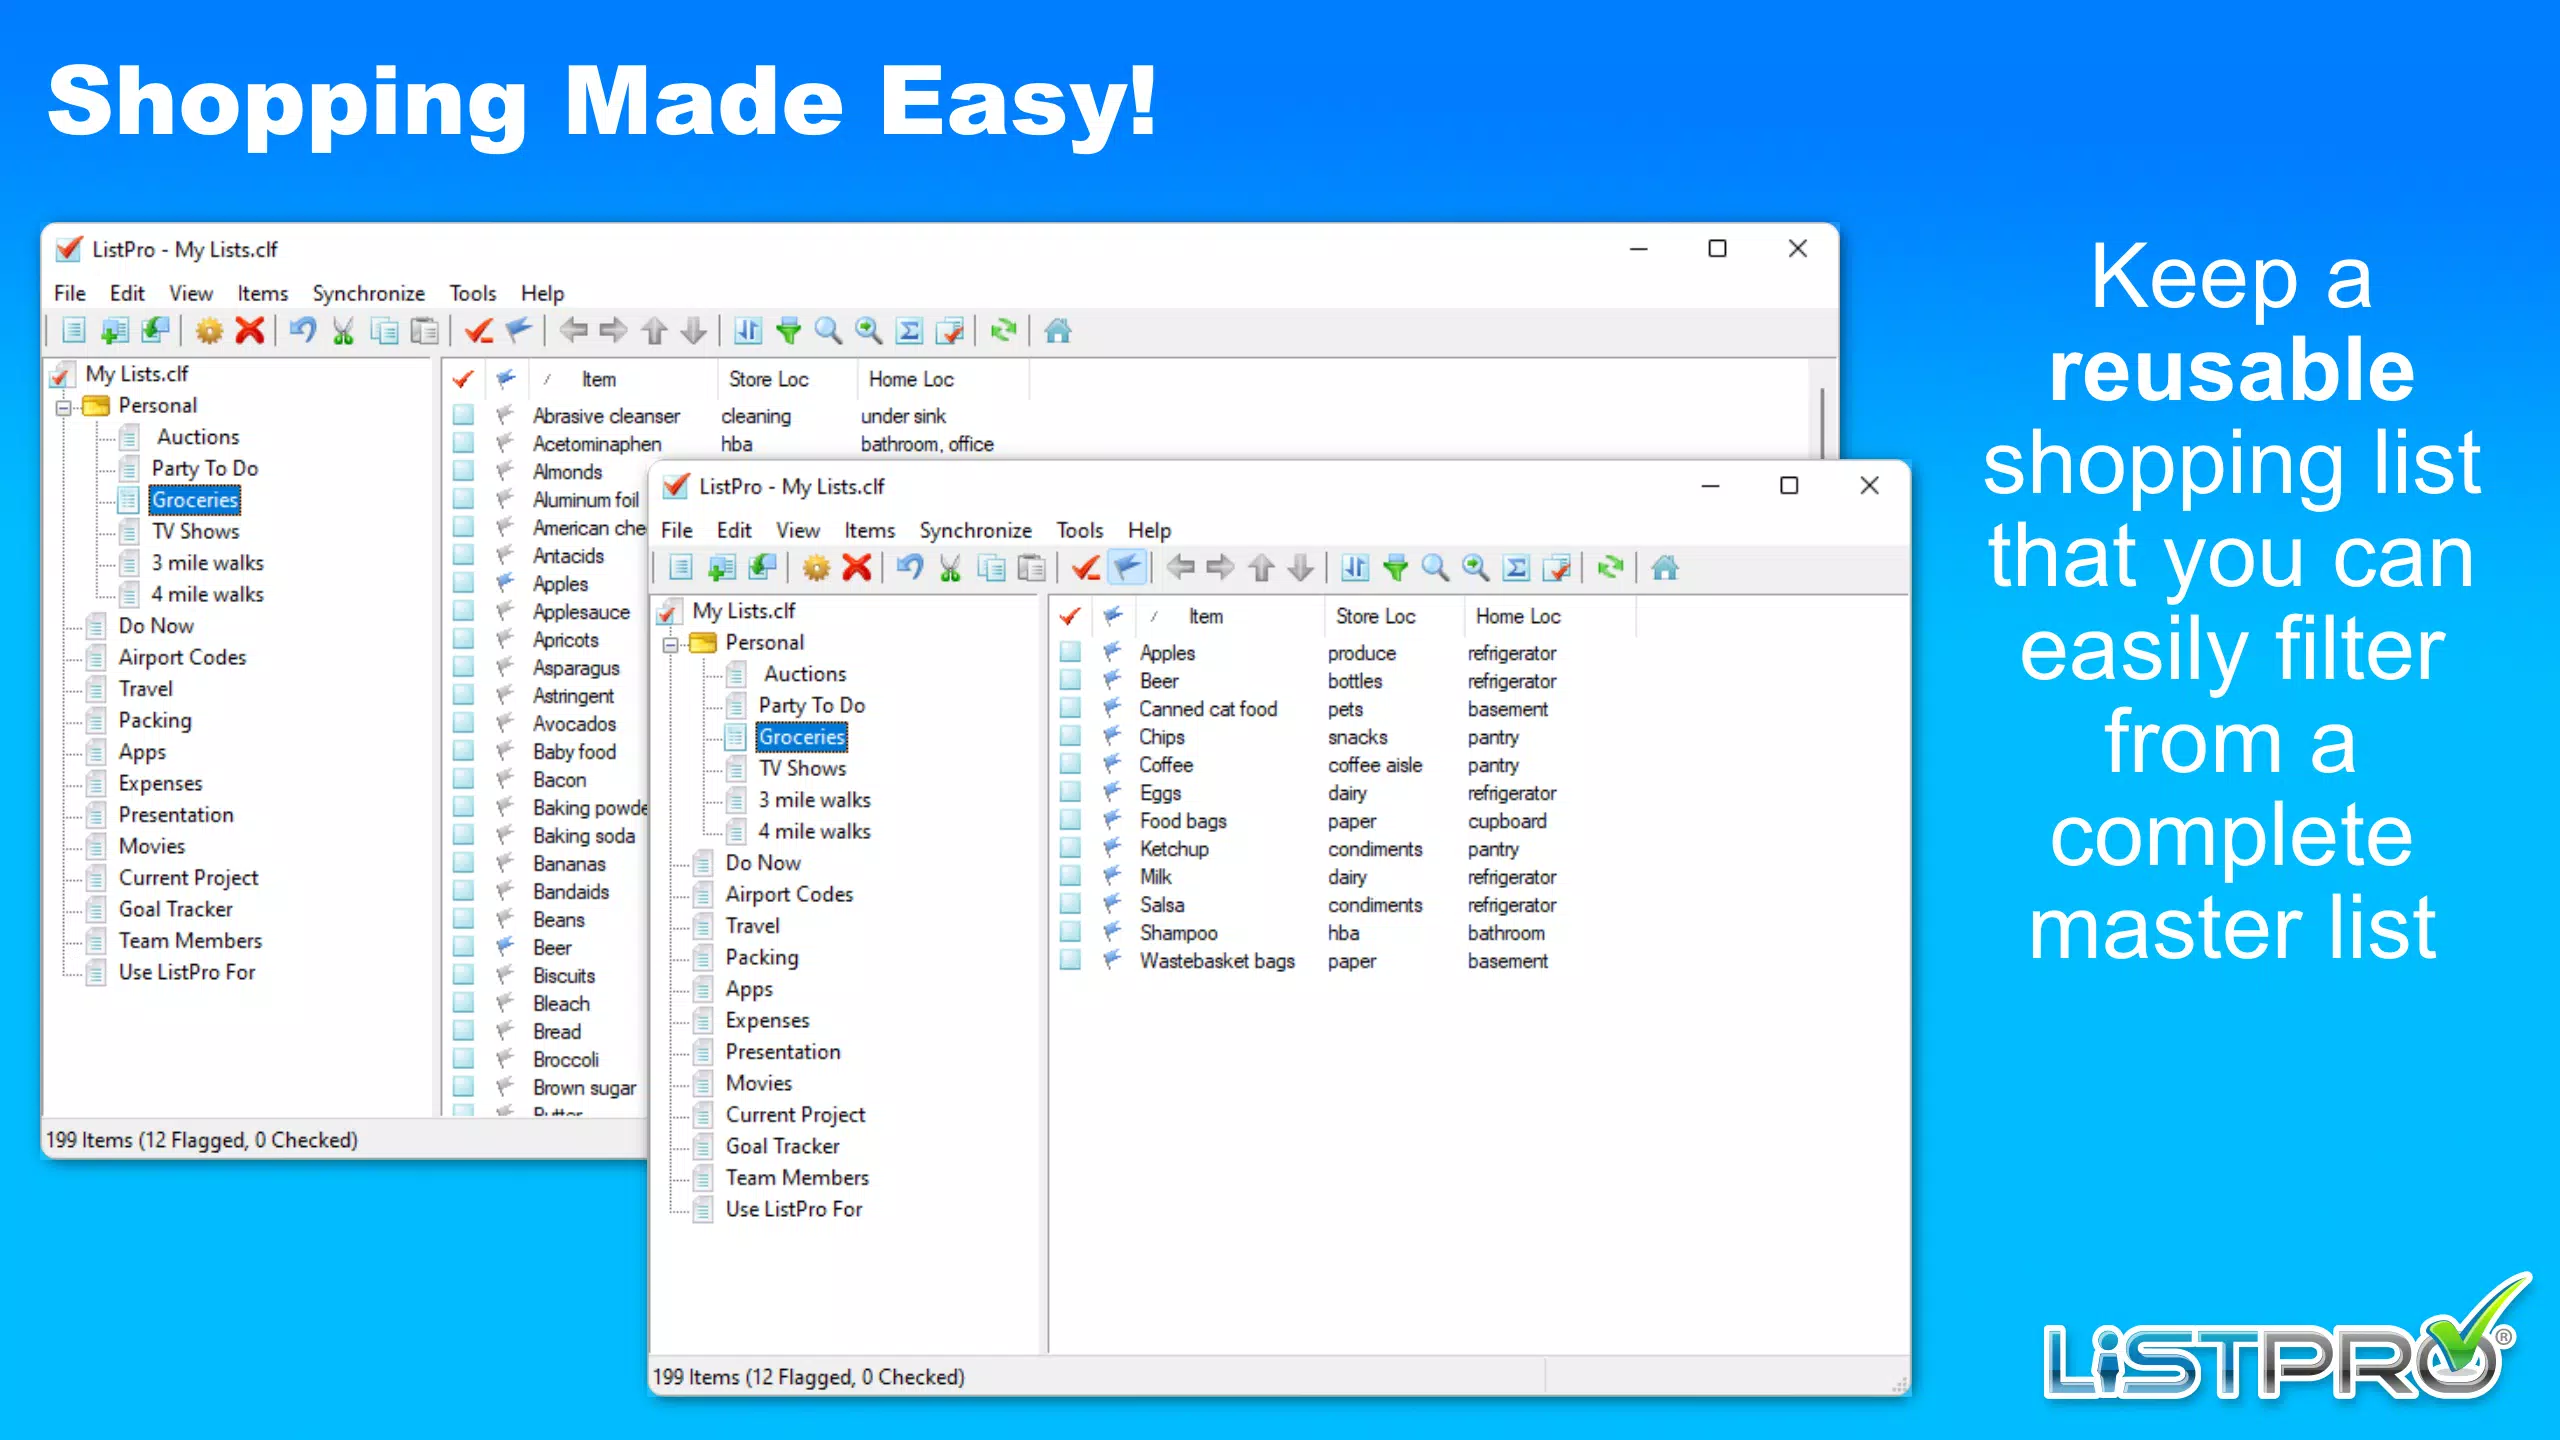Image resolution: width=2560 pixels, height=1440 pixels.
Task: Toggle the flag next to Ketchup in front window
Action: click(1111, 848)
